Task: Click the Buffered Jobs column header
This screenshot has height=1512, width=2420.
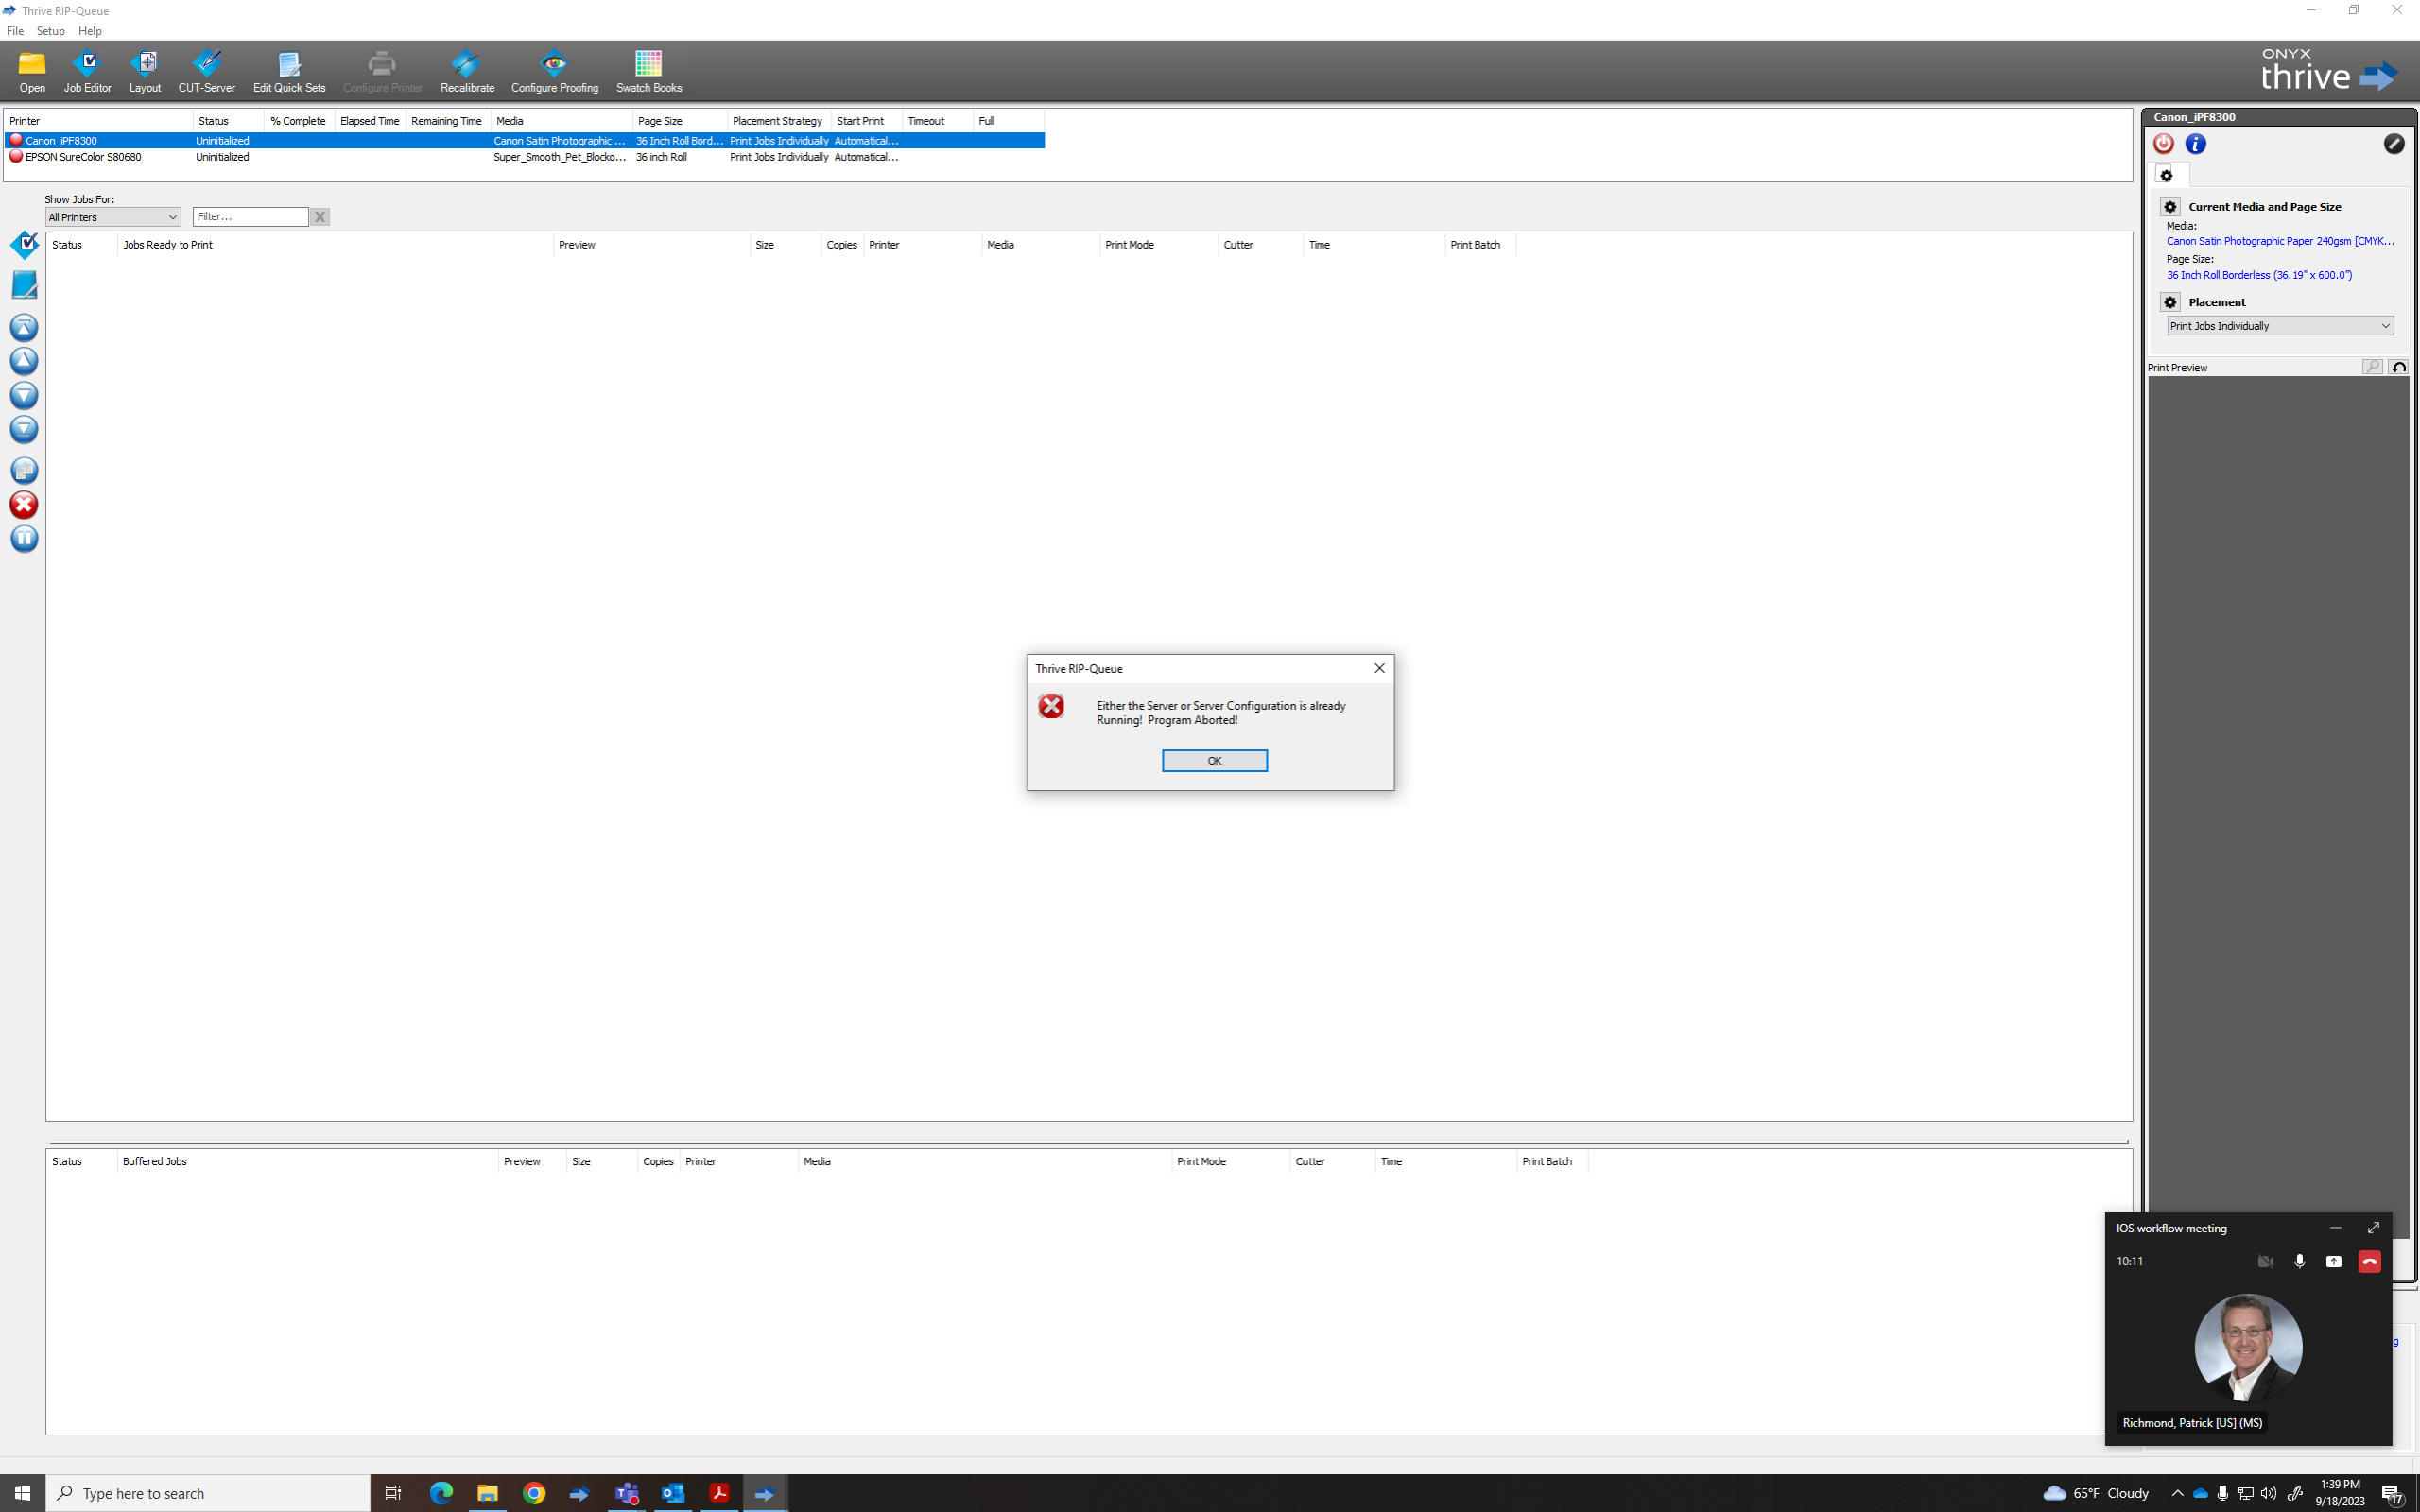Action: click(308, 1162)
